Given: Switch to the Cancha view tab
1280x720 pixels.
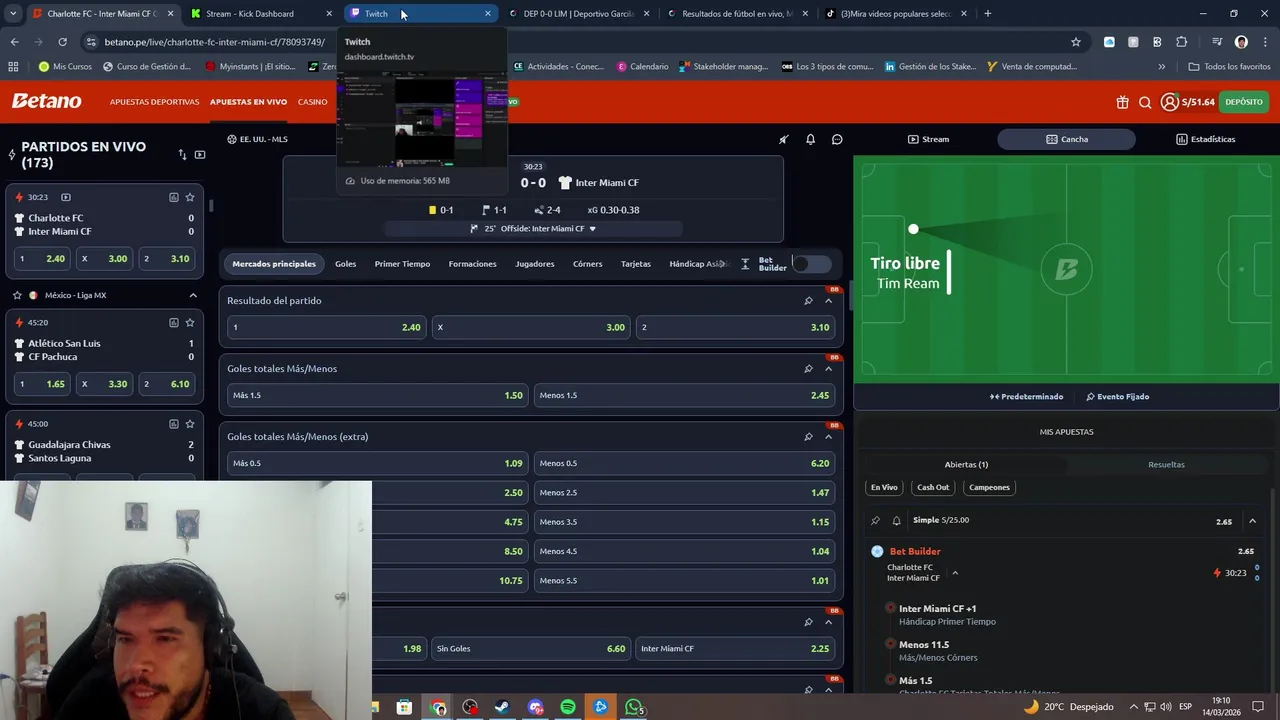Looking at the screenshot, I should (x=1066, y=139).
